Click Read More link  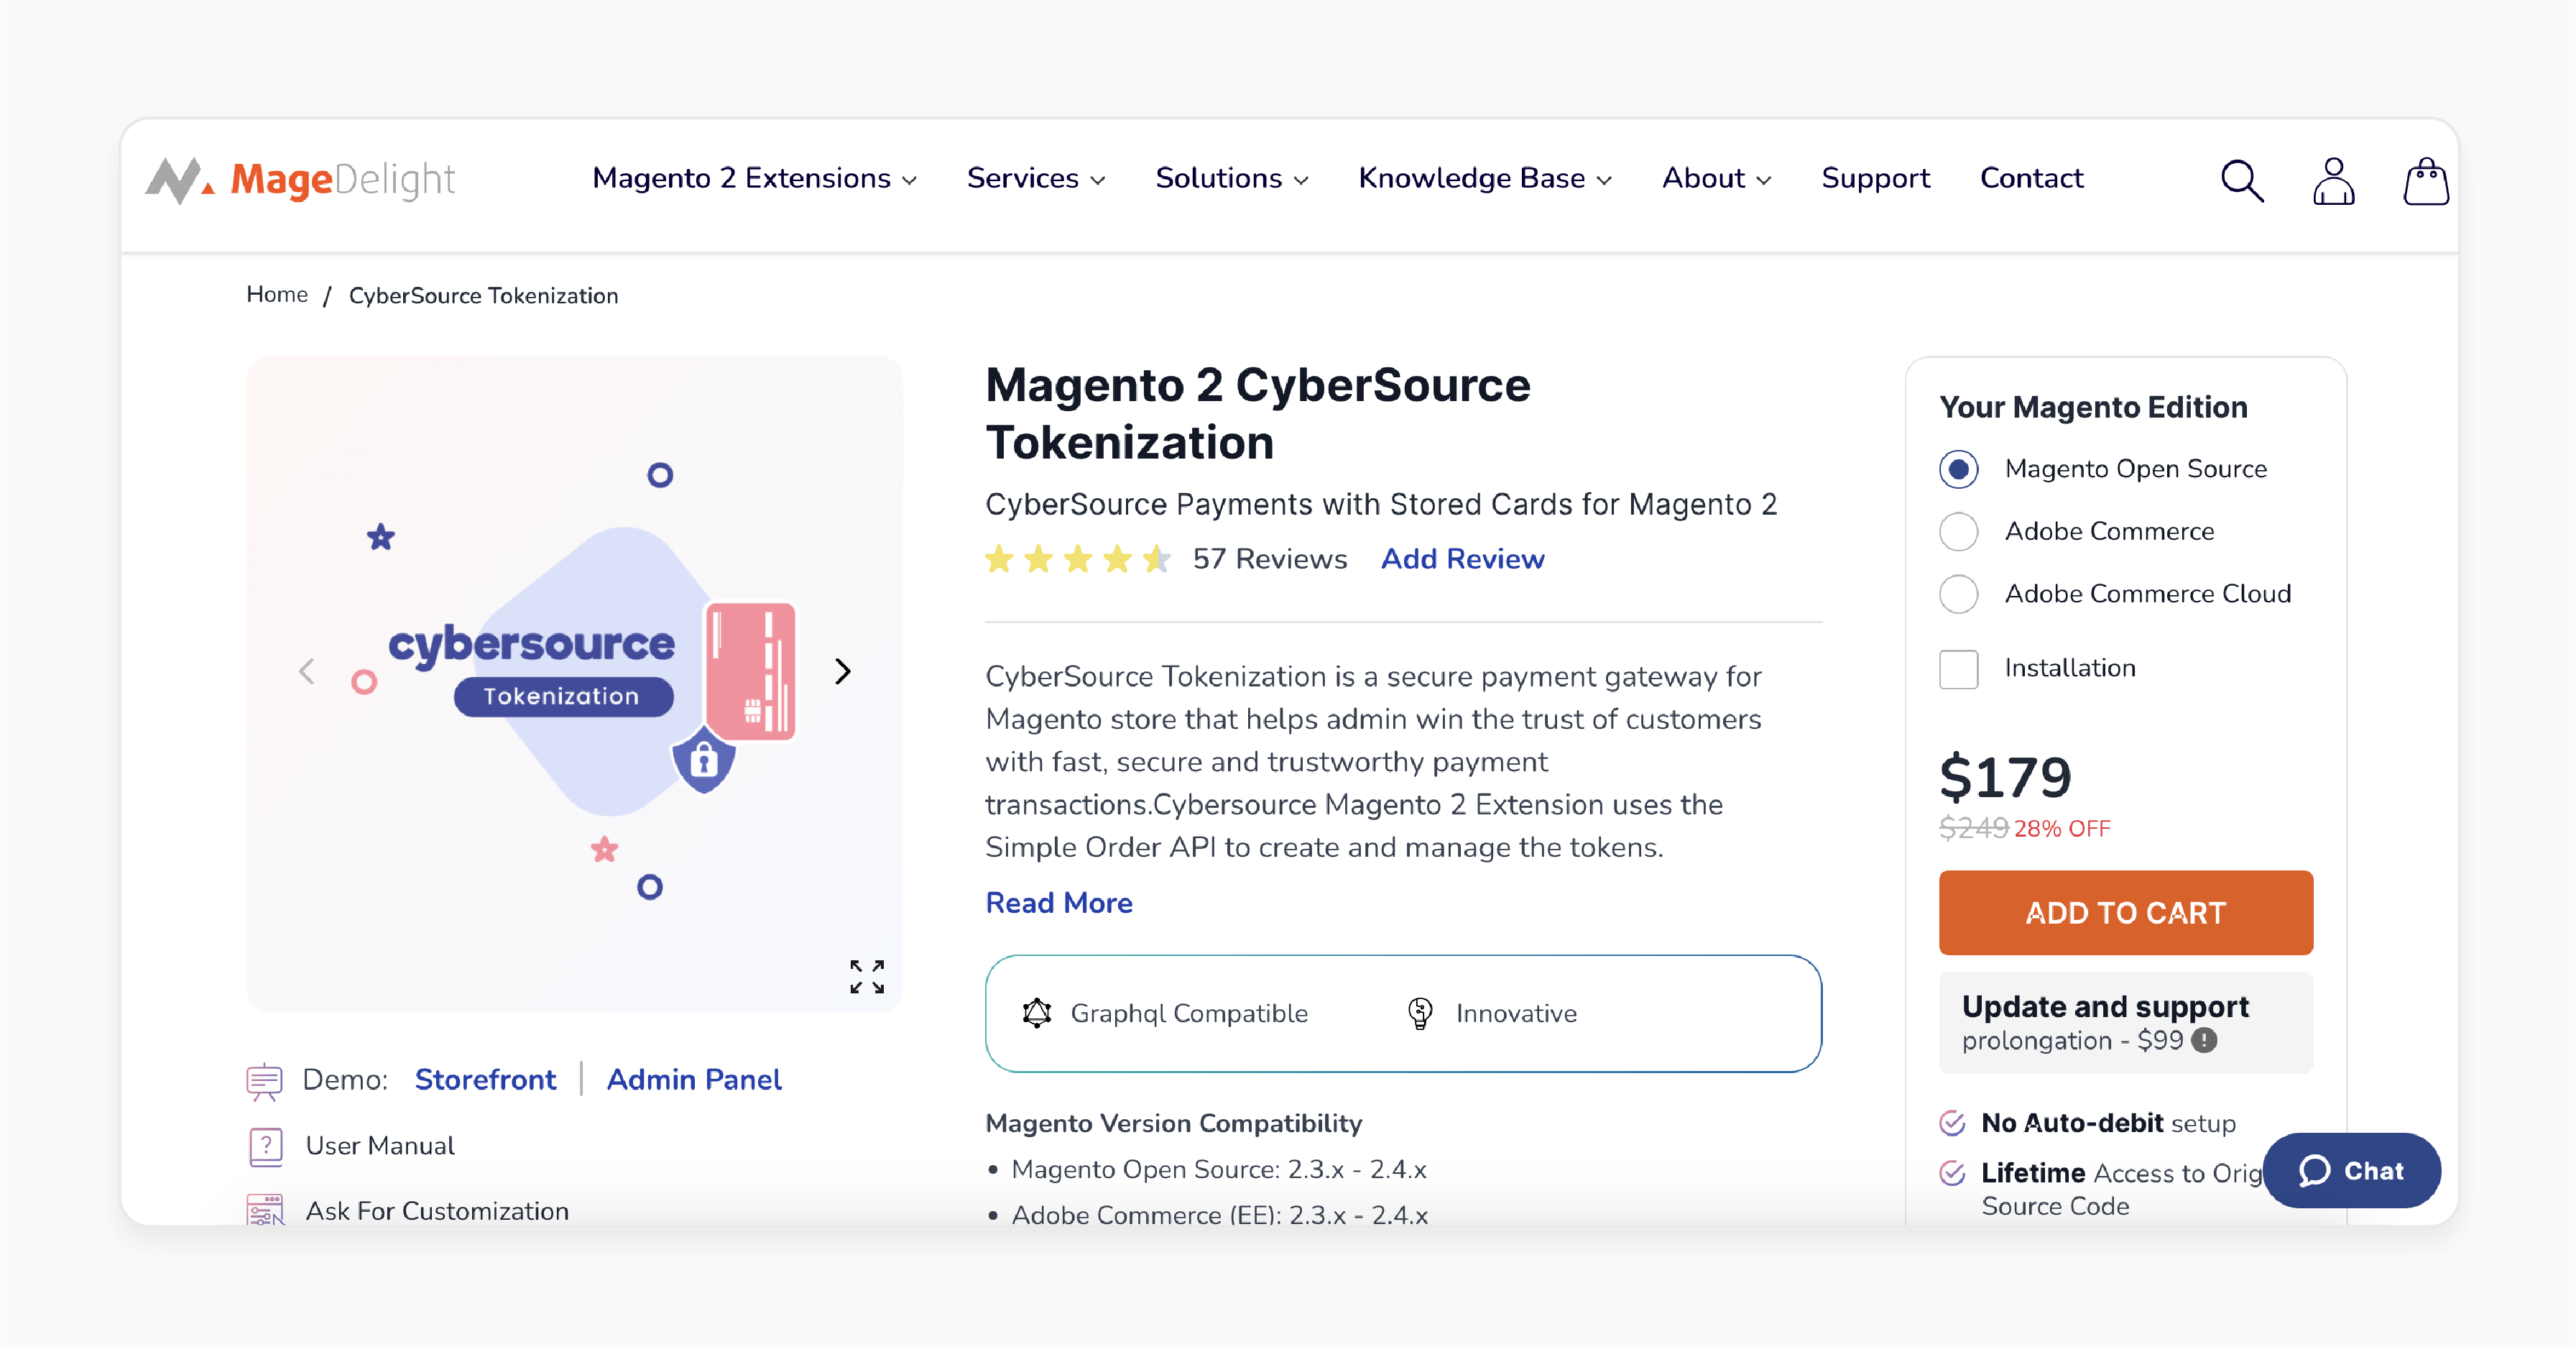pyautogui.click(x=1059, y=903)
